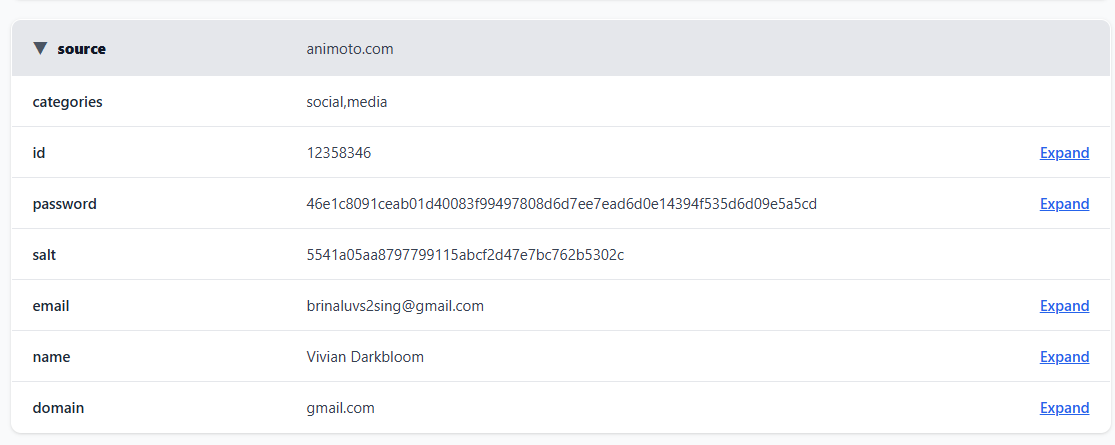Click the password field label

64,204
